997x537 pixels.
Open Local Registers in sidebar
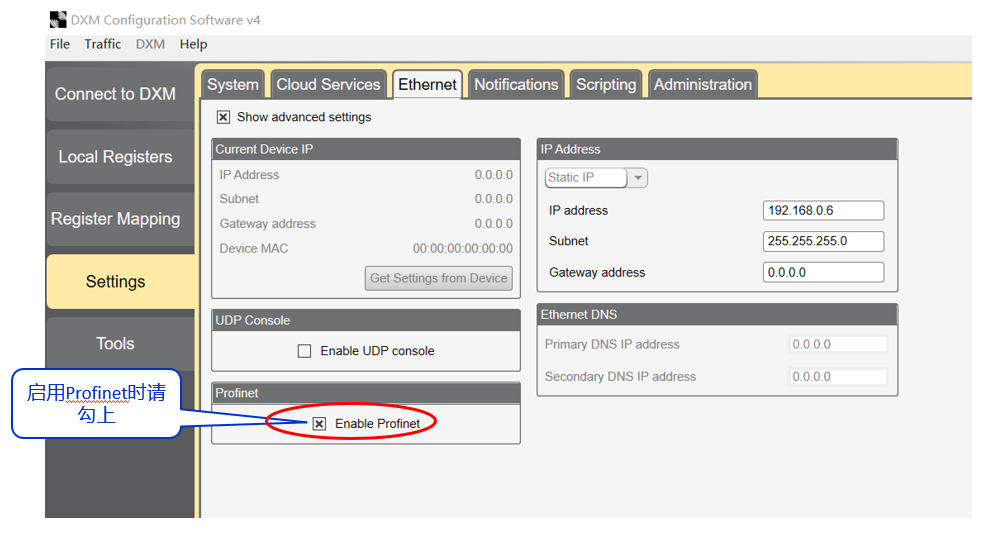point(115,157)
